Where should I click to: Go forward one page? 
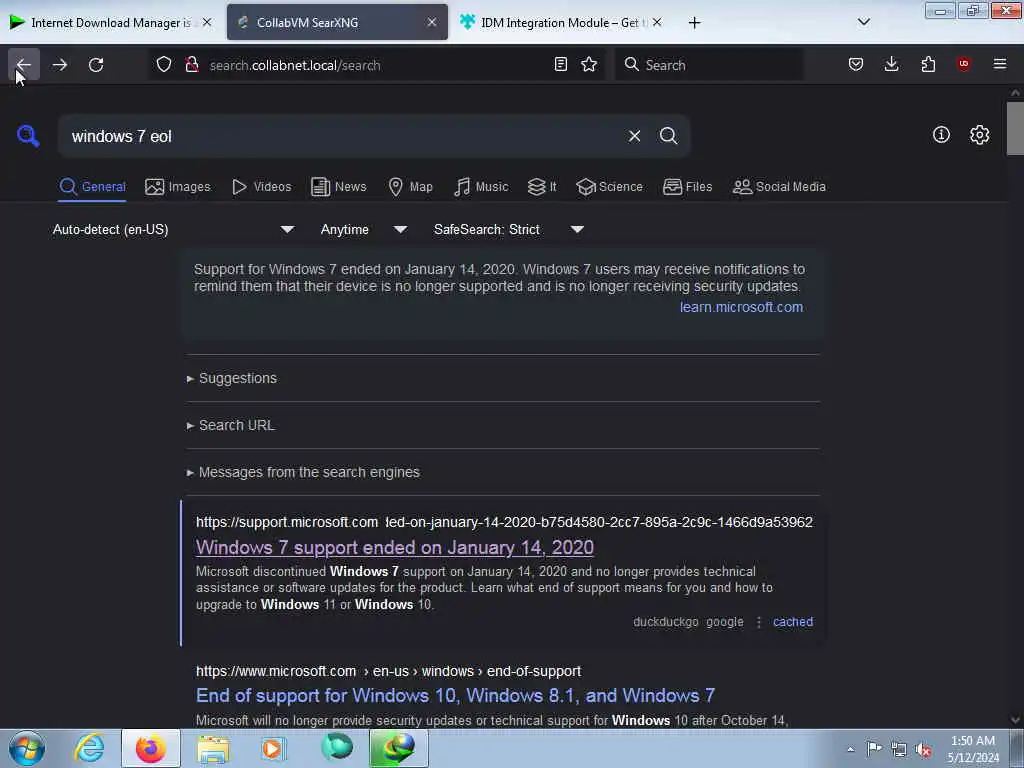(x=59, y=65)
